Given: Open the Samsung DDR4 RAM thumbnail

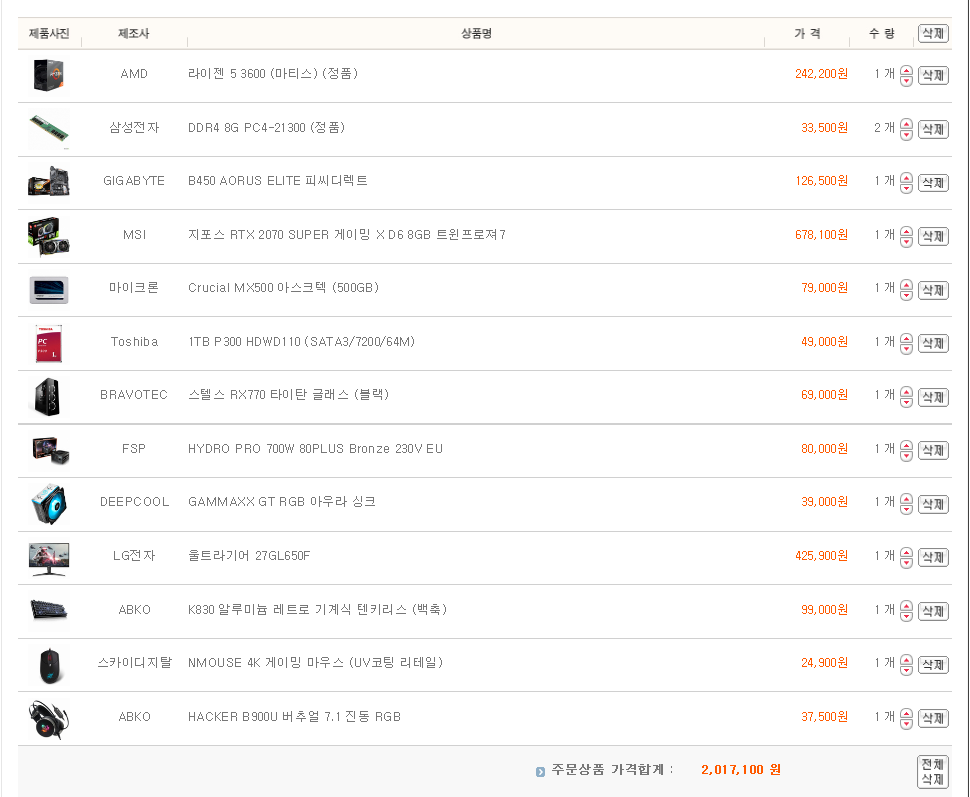Looking at the screenshot, I should point(49,129).
